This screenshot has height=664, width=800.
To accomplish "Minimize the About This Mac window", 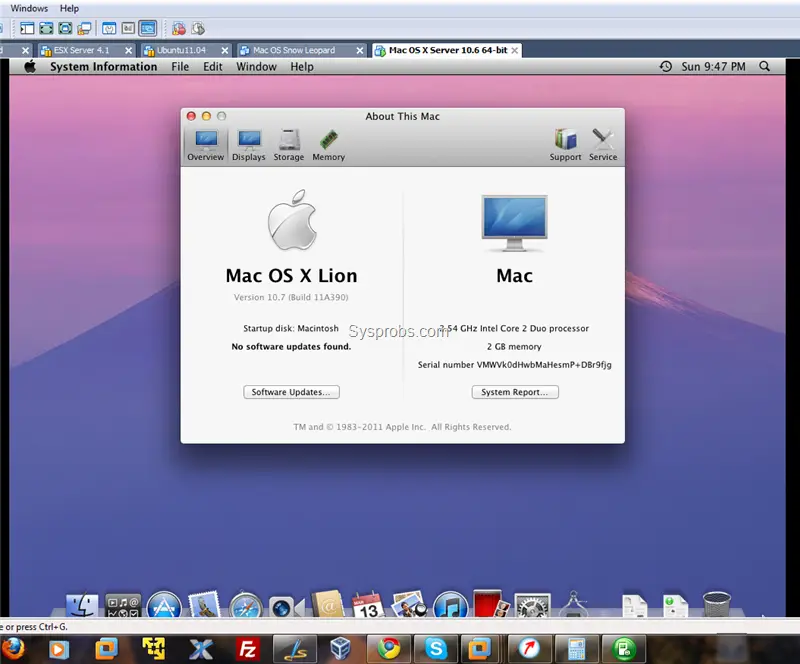I will pos(206,116).
